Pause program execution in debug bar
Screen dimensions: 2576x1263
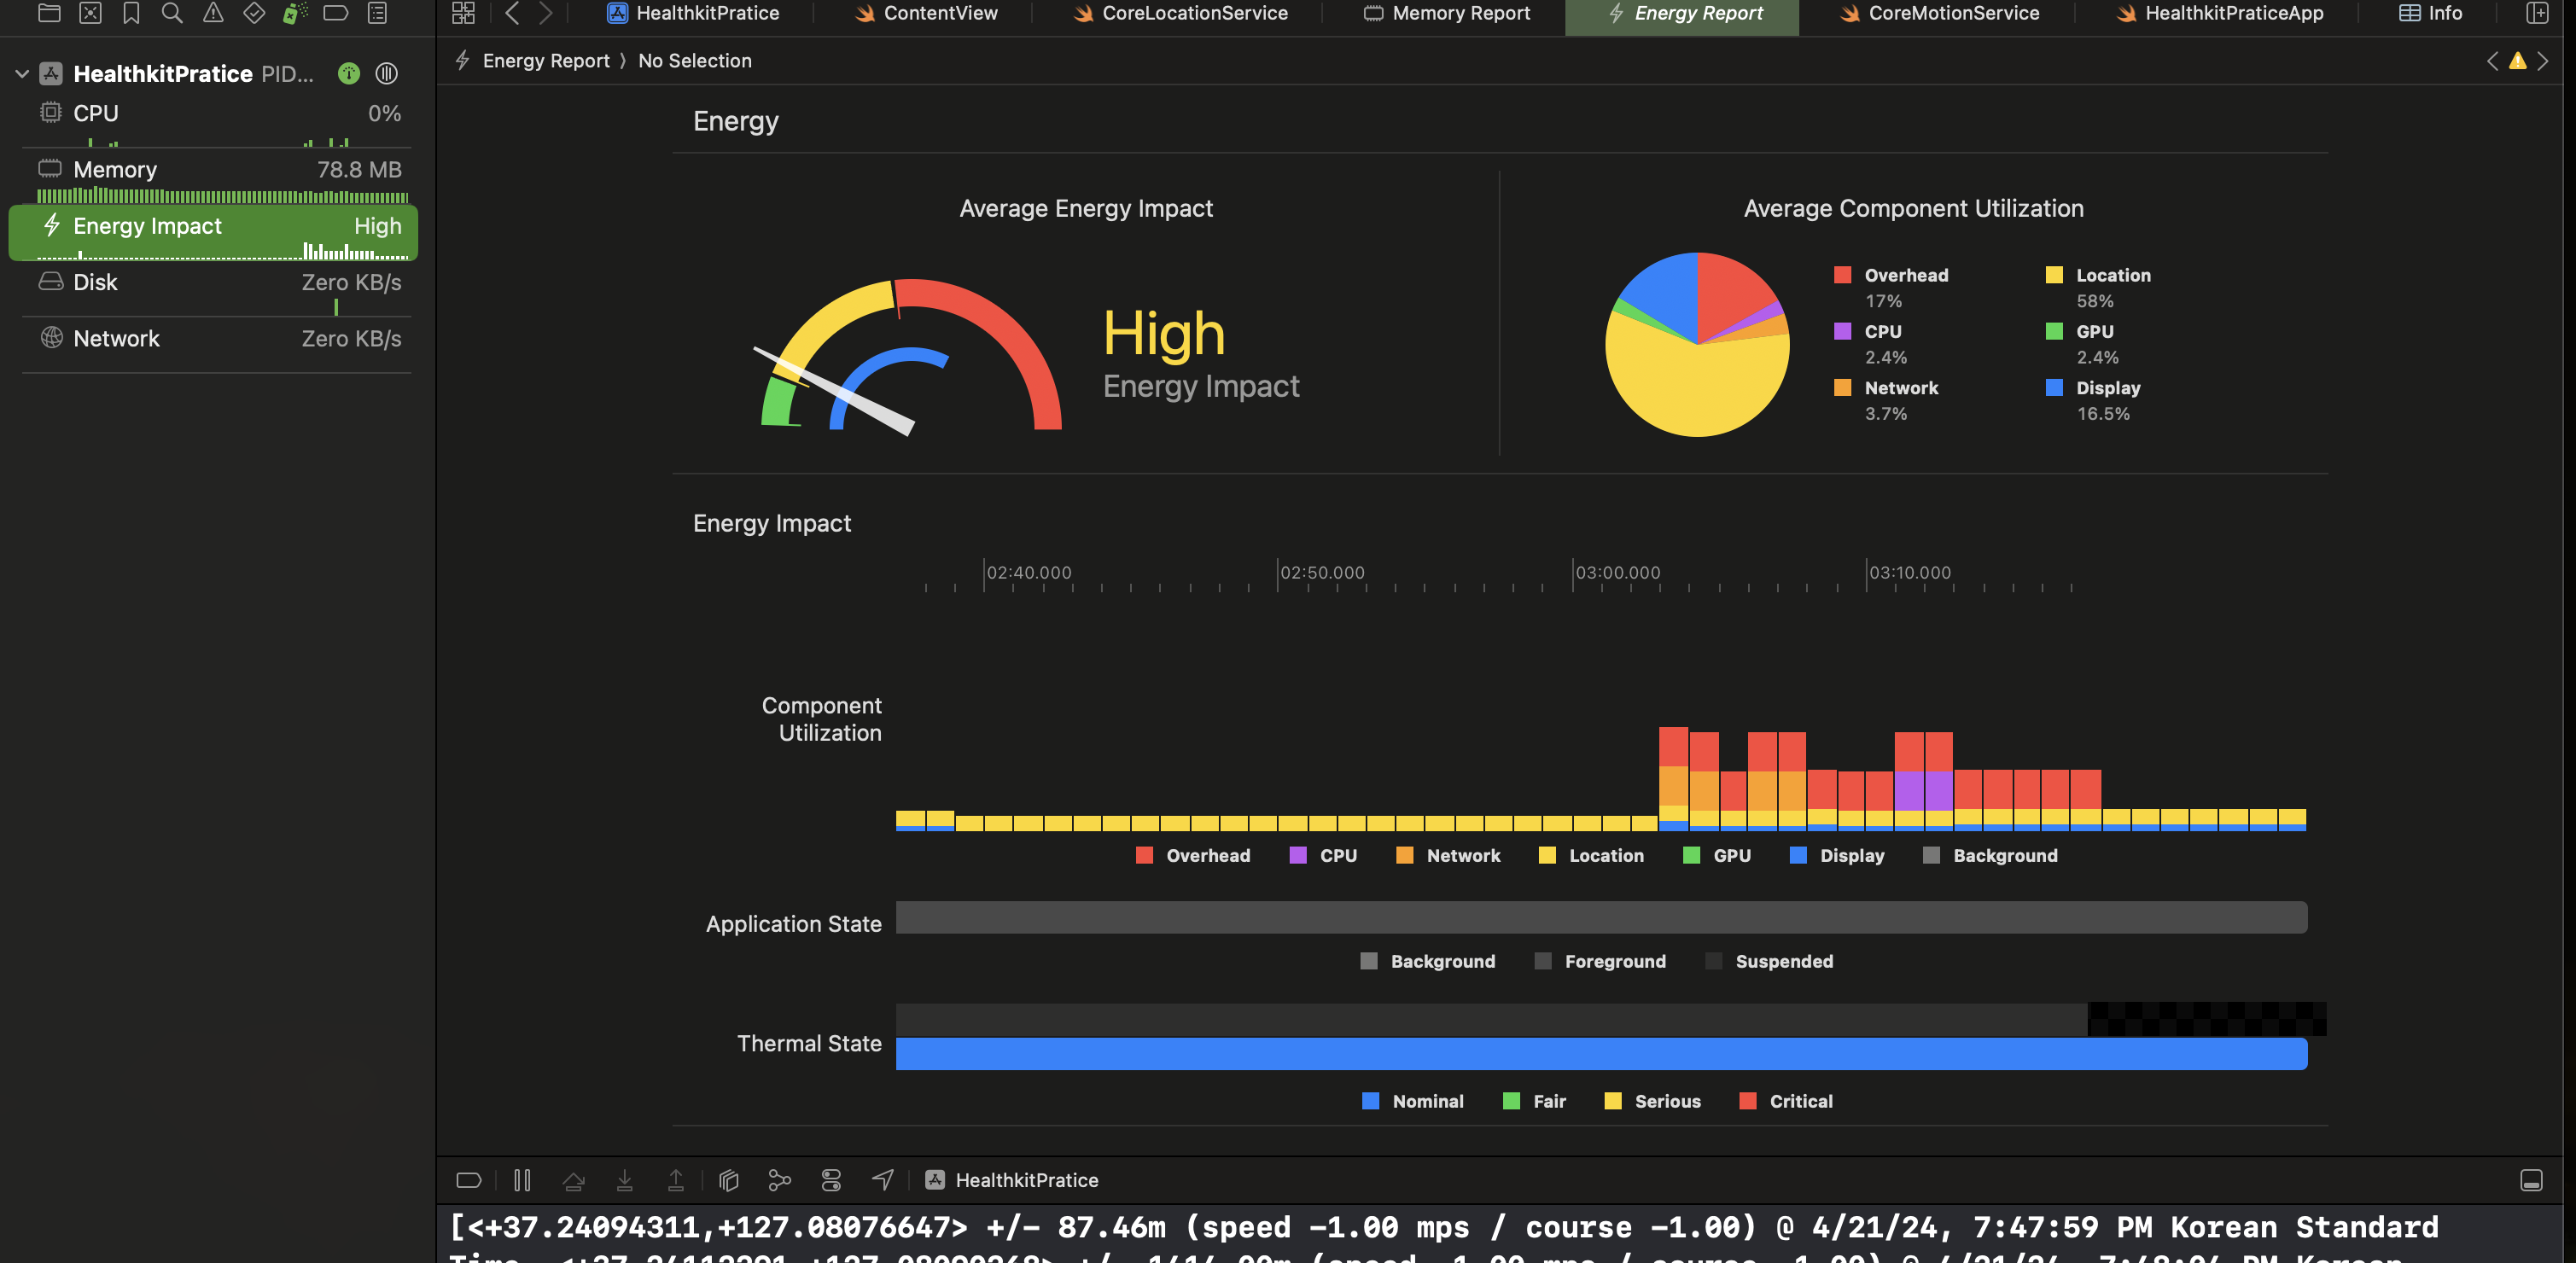coord(522,1180)
